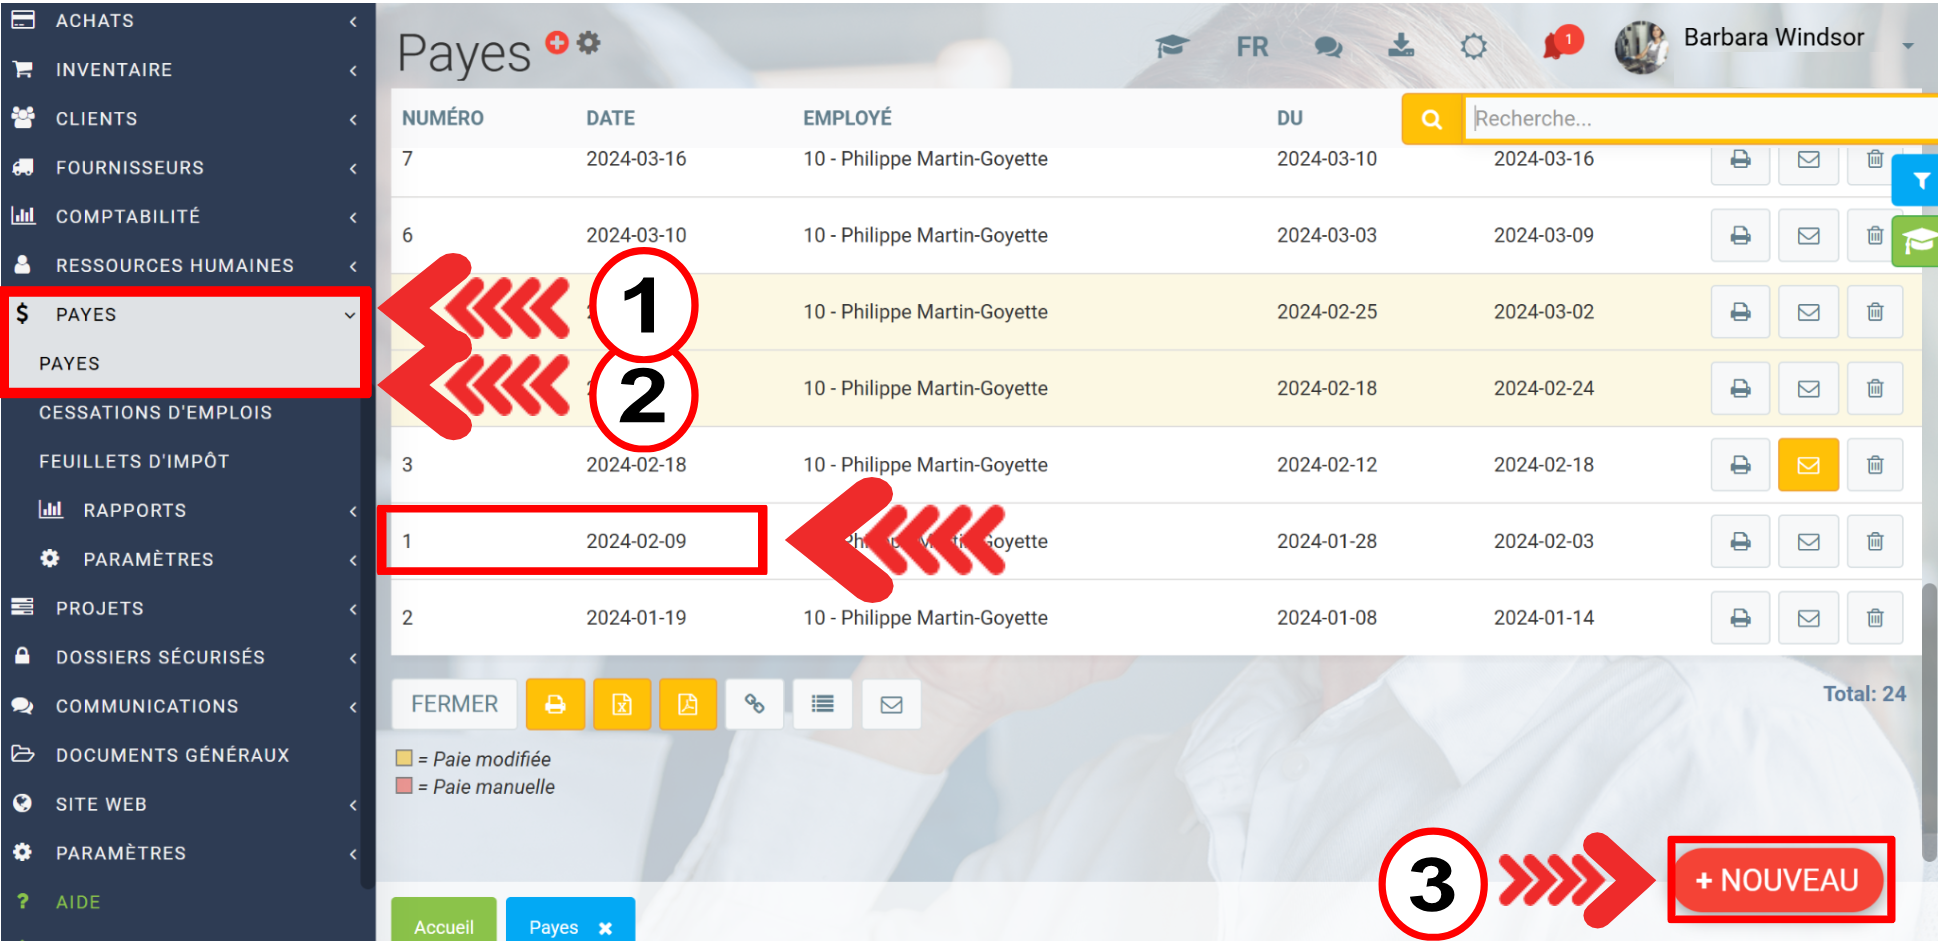The width and height of the screenshot is (1940, 944).
Task: Open the chat bubbles icon in header
Action: tap(1328, 46)
